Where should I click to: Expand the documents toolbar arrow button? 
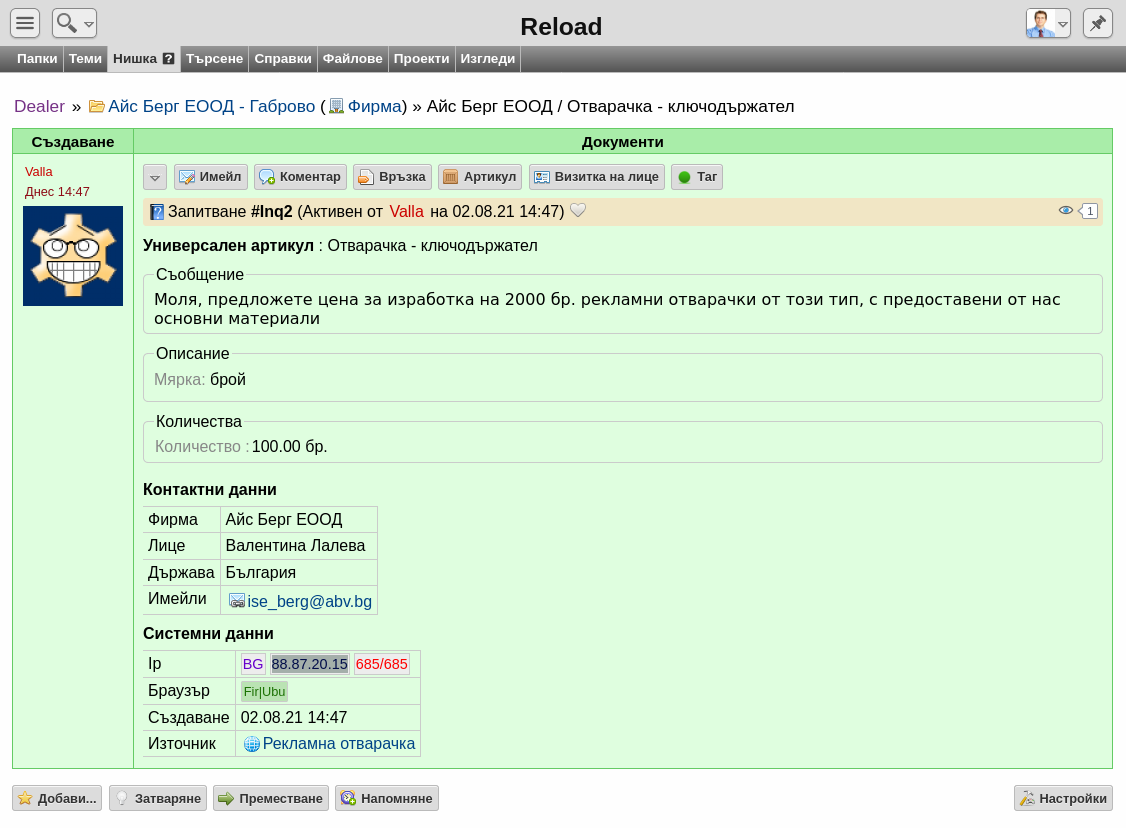[x=155, y=177]
